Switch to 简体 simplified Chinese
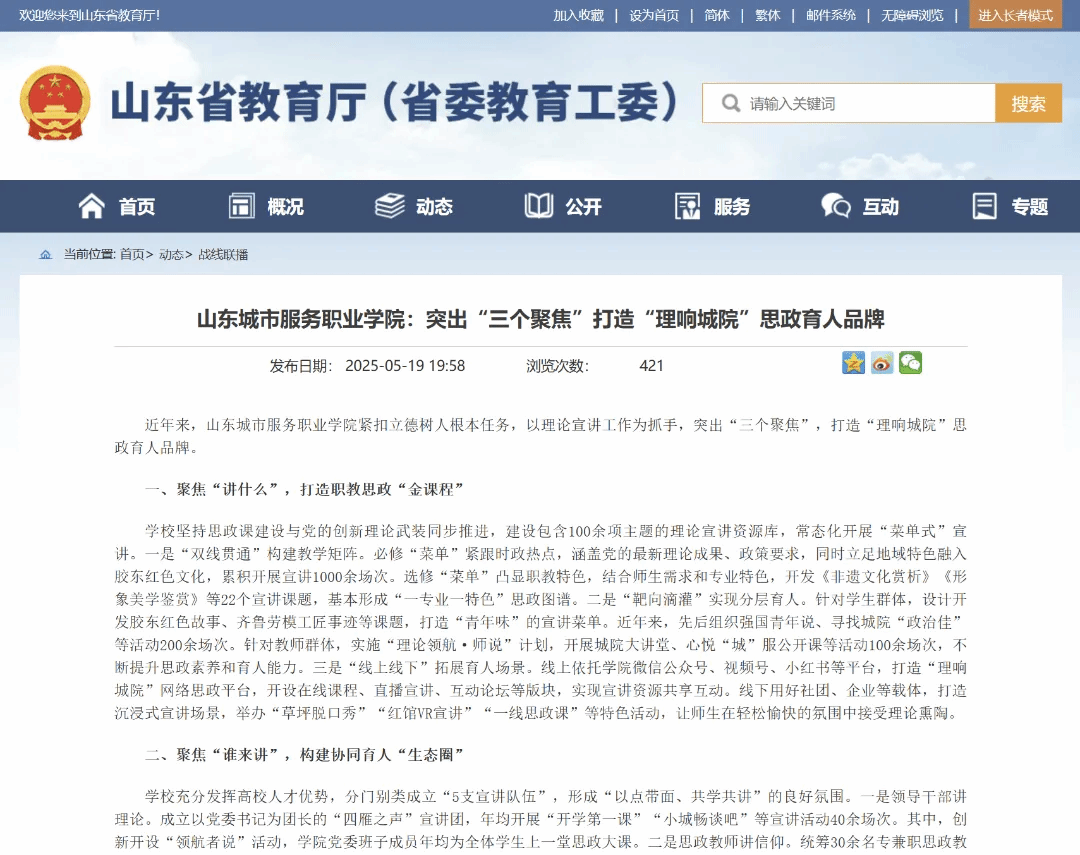This screenshot has height=855, width=1080. (x=717, y=15)
